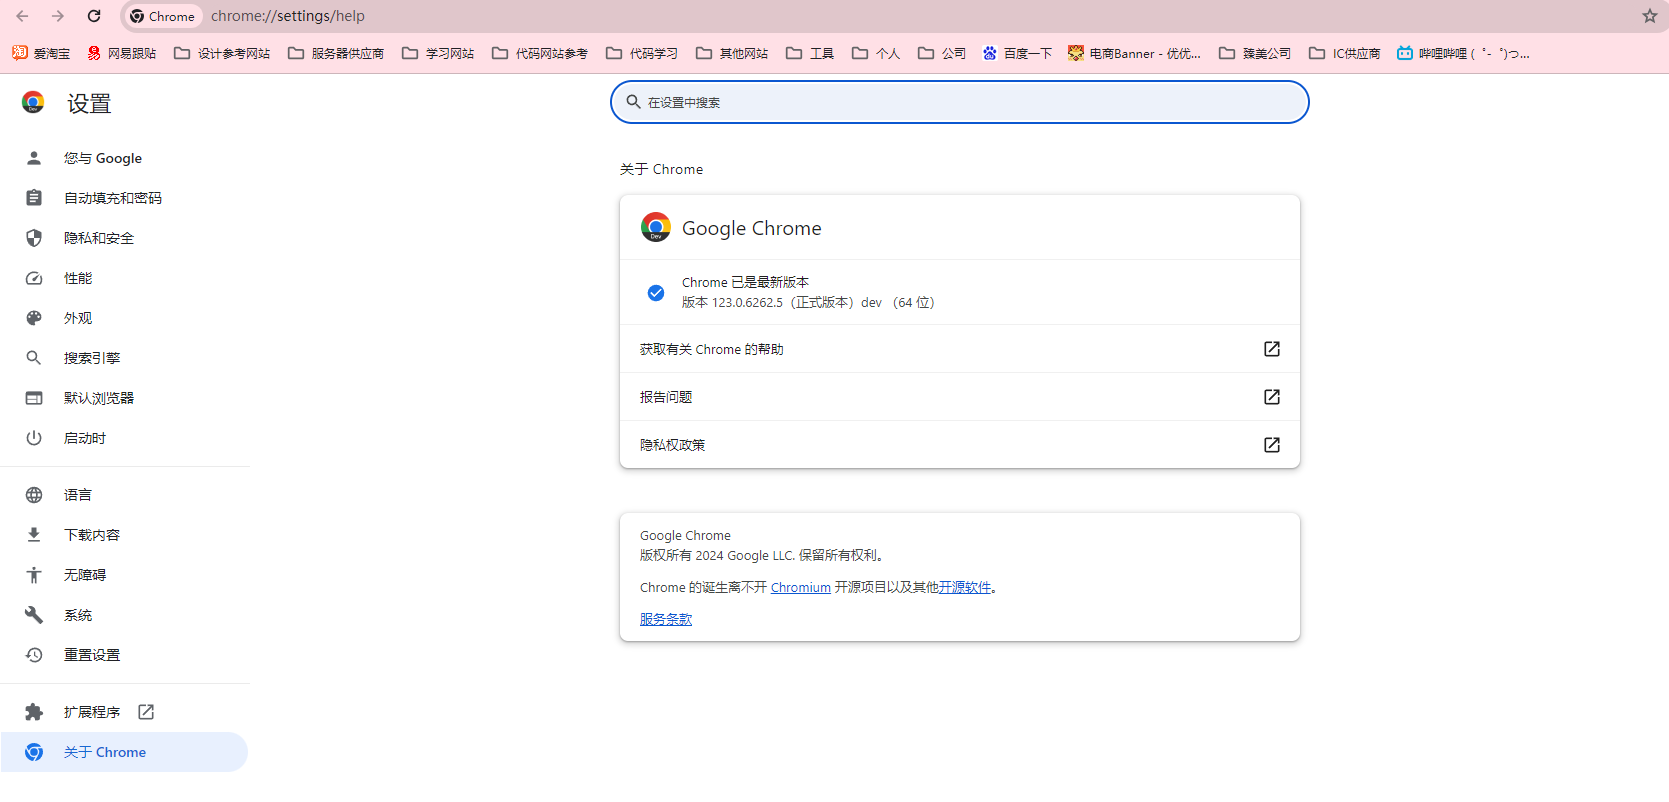Open the 爱淘宝 bookmark
1669x802 pixels.
click(41, 53)
